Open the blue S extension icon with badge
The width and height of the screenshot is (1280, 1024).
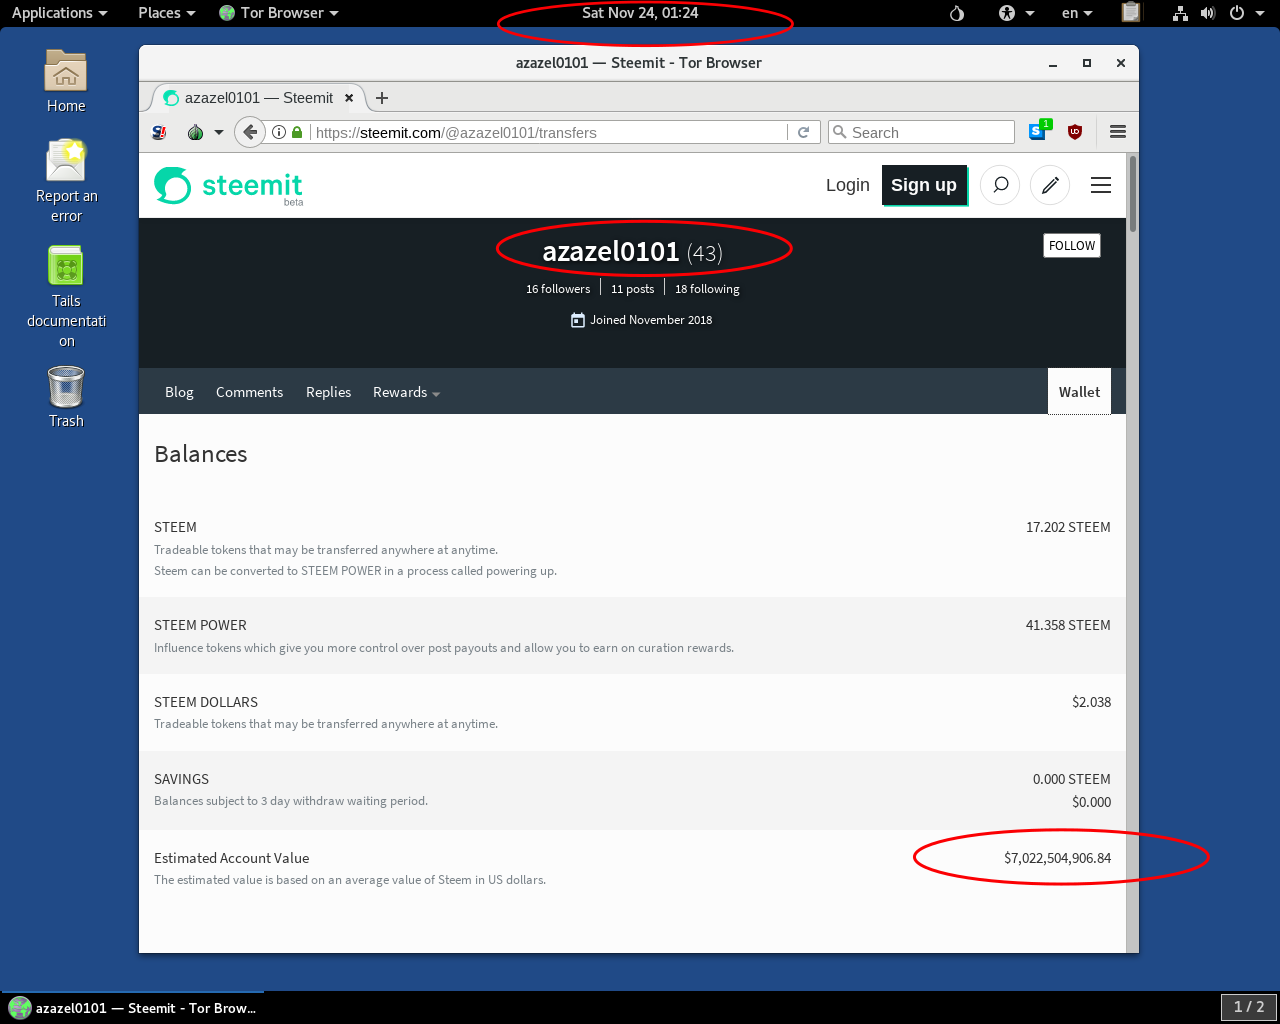click(1040, 131)
